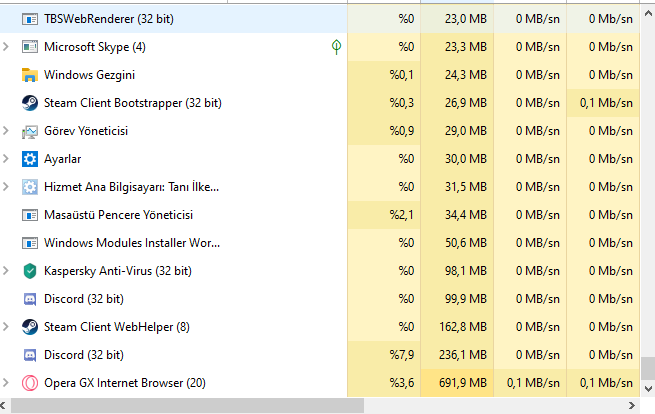The width and height of the screenshot is (655, 414).
Task: Click the vertical scrollbar up arrow
Action: pos(648,14)
